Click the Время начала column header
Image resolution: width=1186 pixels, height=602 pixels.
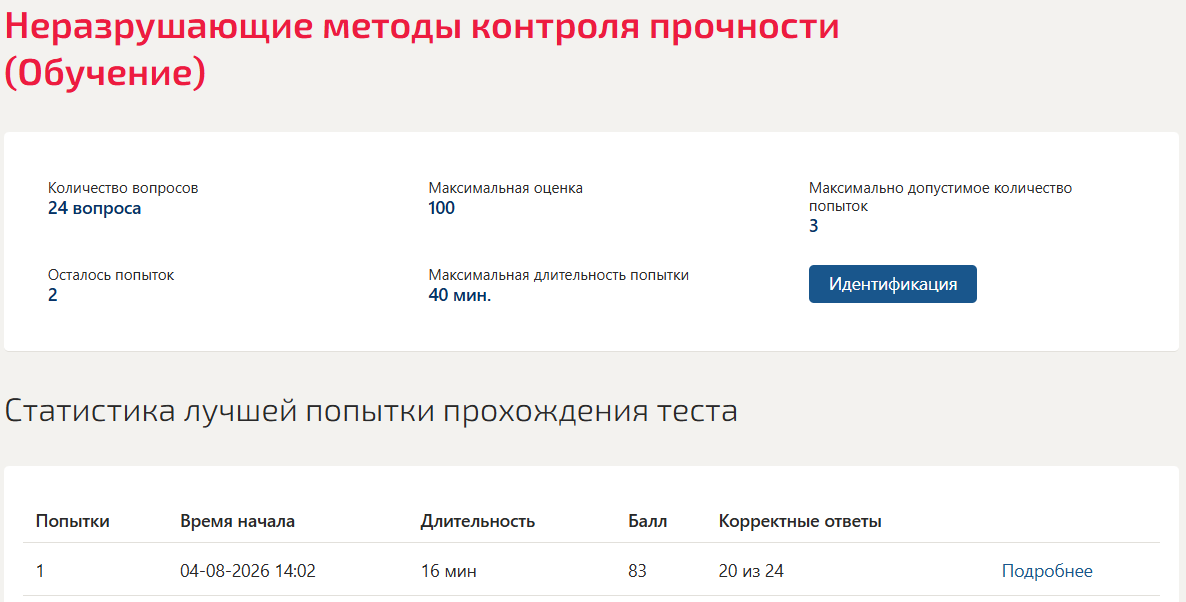(x=238, y=521)
